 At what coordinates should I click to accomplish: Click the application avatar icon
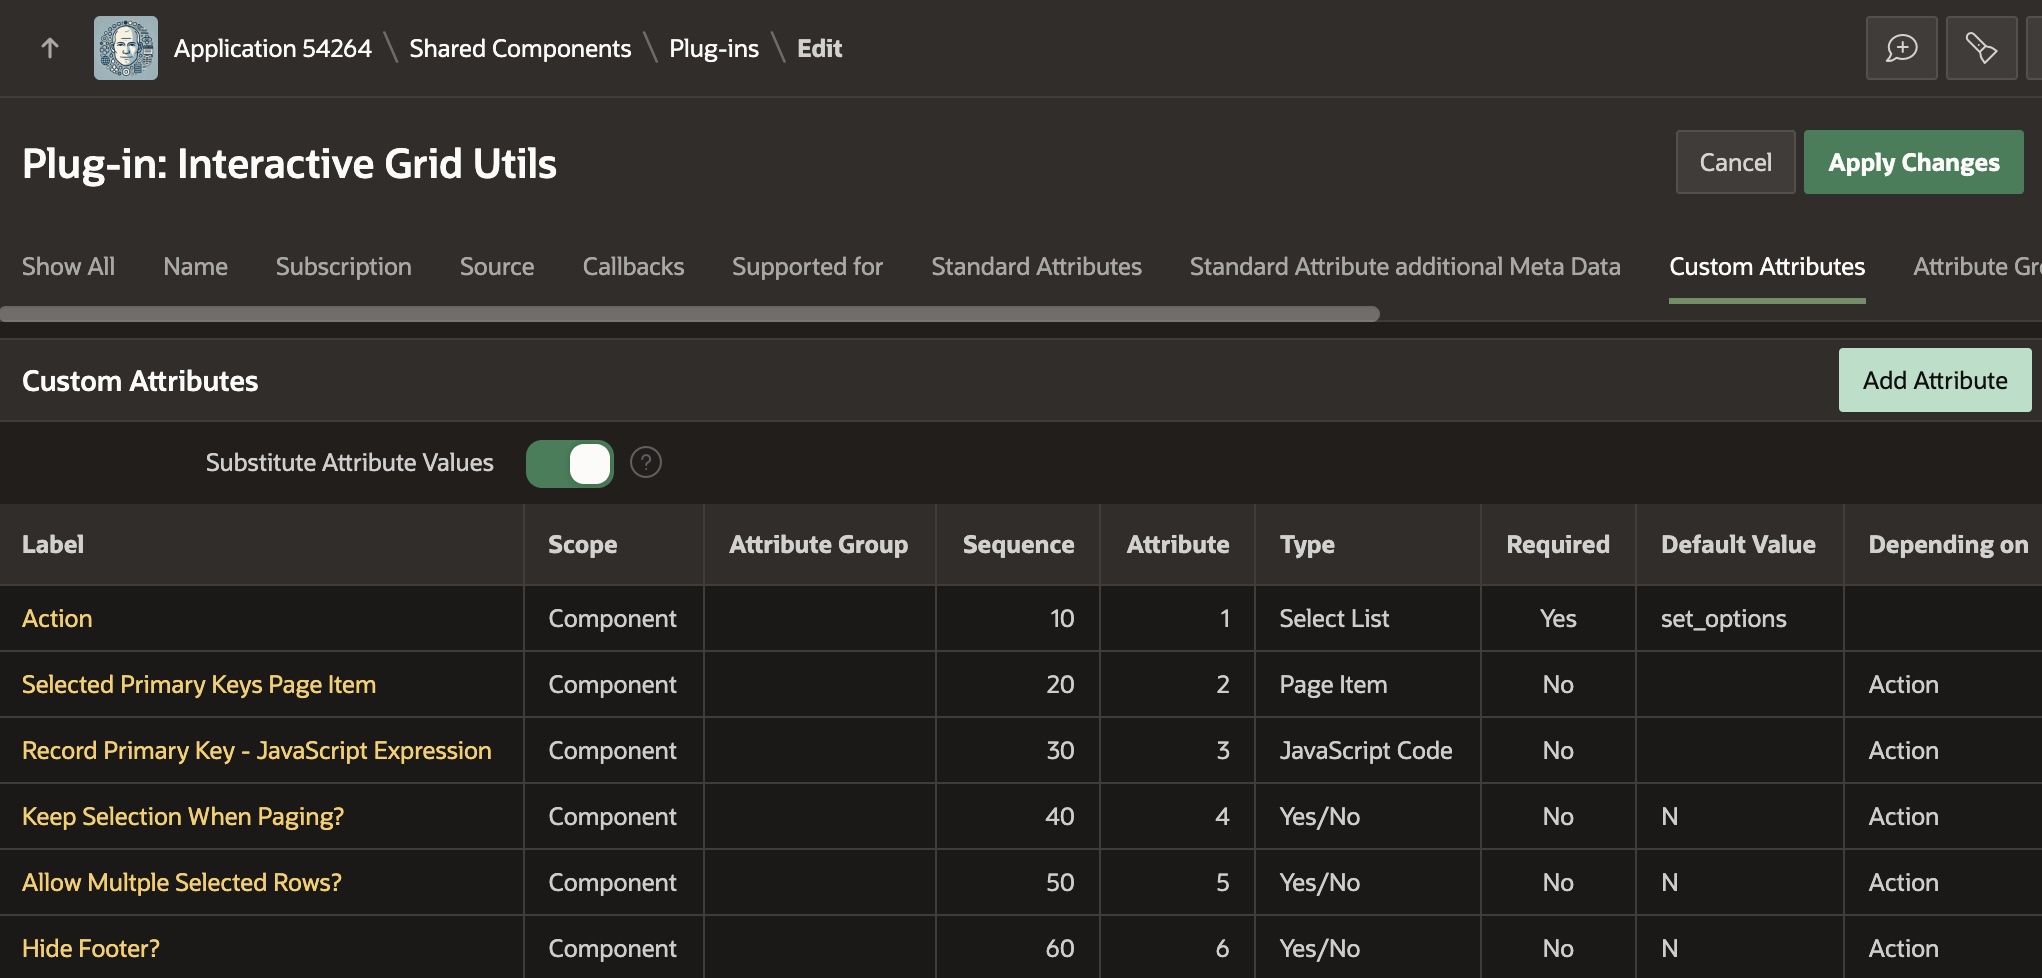(126, 48)
